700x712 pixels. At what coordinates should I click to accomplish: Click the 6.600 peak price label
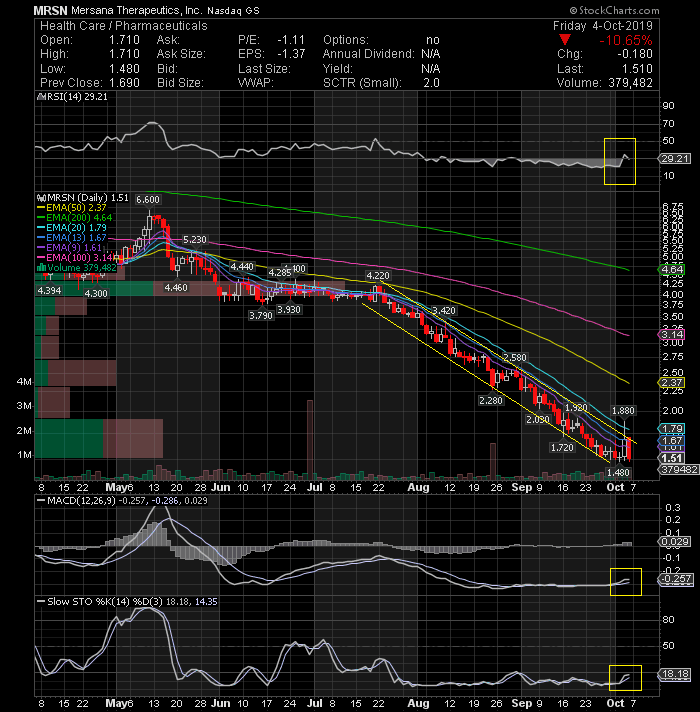tap(148, 200)
